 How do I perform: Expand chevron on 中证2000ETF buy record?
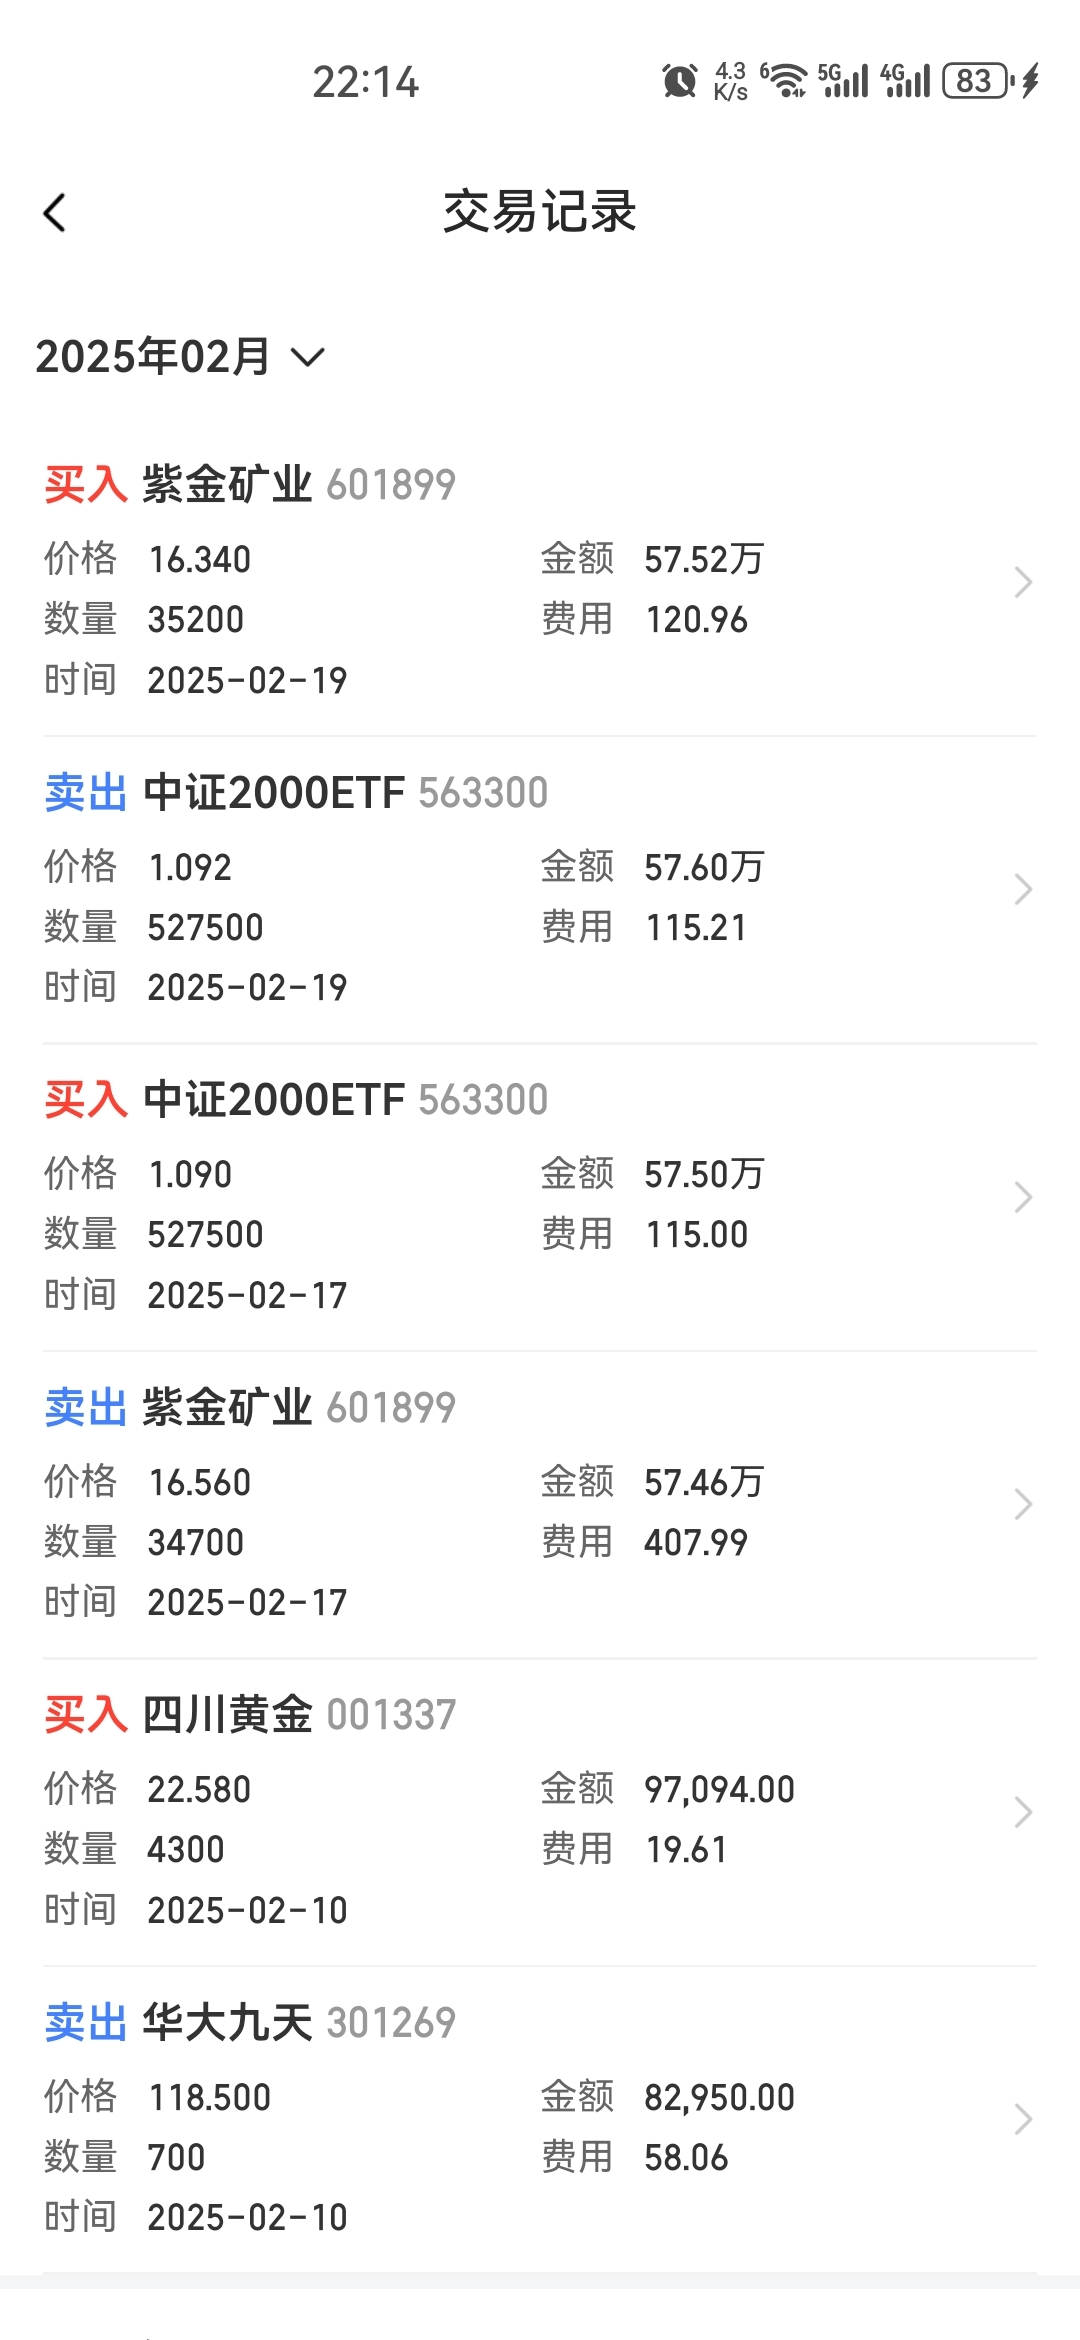pos(1022,1197)
